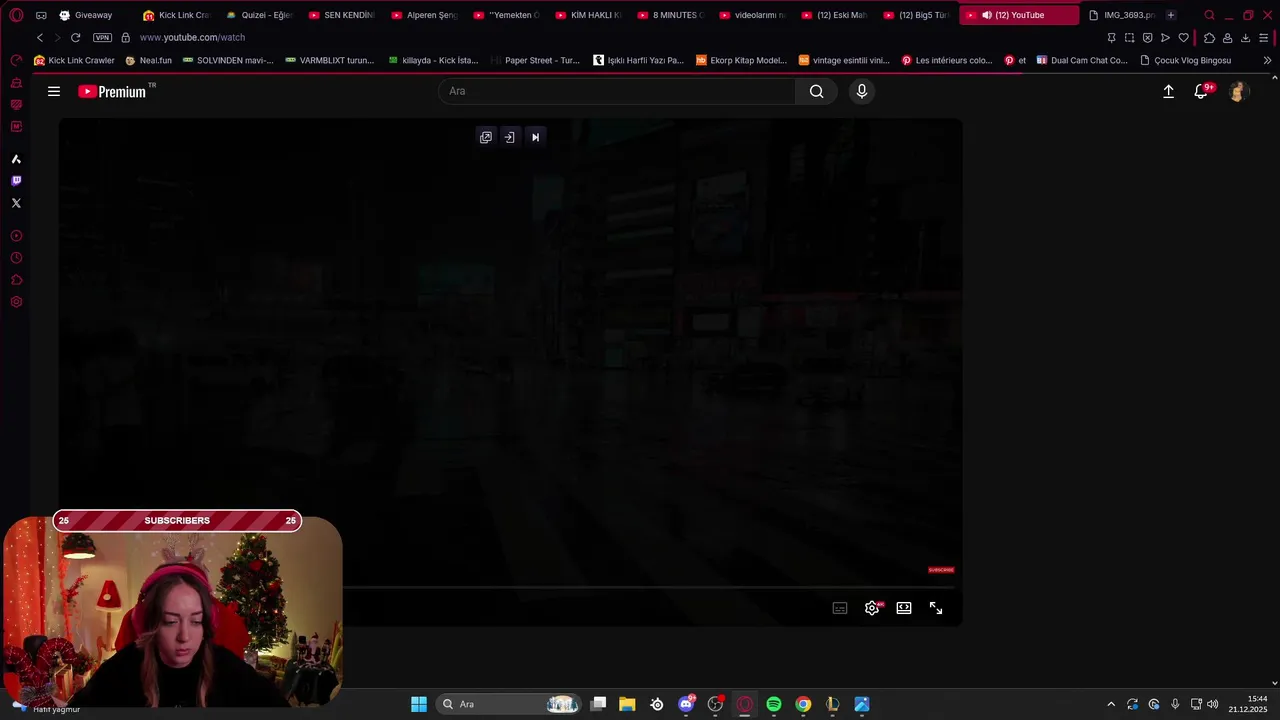Viewport: 1280px width, 720px height.
Task: Open Opera sidebar X icon
Action: (16, 203)
